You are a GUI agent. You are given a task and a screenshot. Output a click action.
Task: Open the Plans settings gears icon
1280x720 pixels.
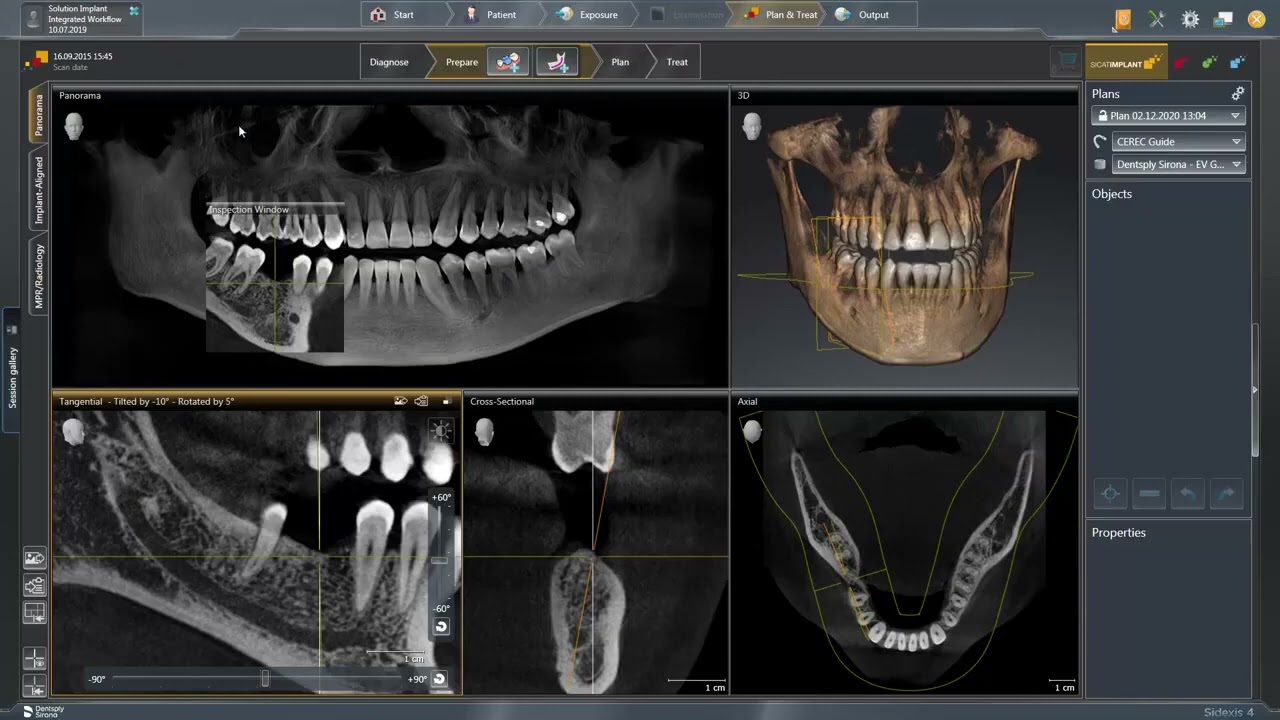pos(1238,93)
